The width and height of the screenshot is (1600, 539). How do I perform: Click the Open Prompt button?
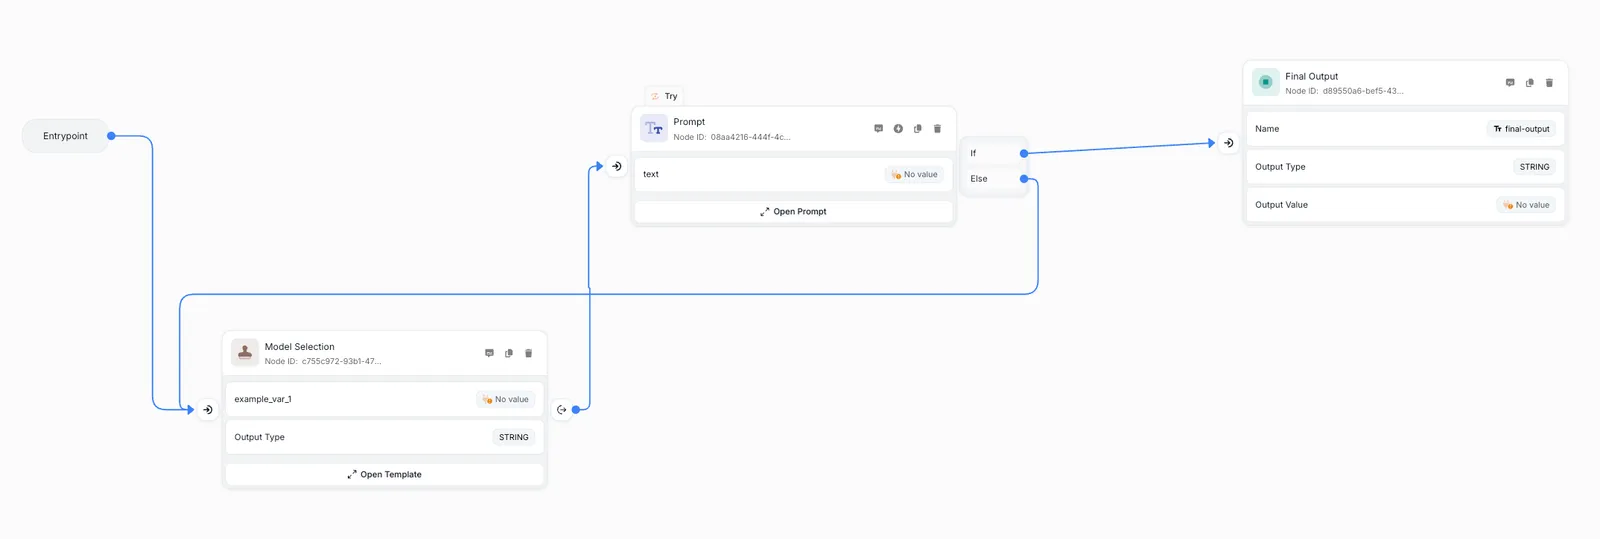794,212
